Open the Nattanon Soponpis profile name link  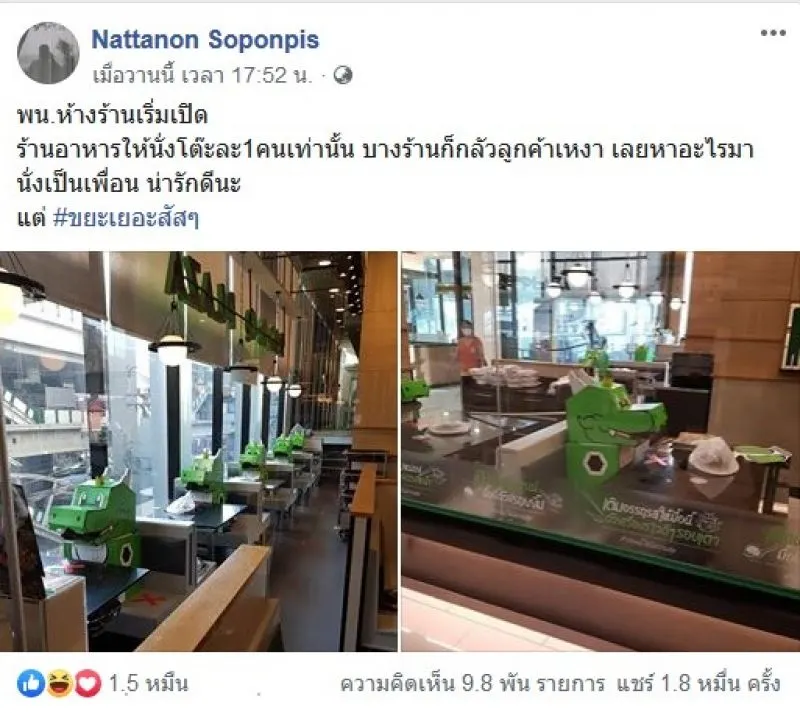tap(205, 40)
